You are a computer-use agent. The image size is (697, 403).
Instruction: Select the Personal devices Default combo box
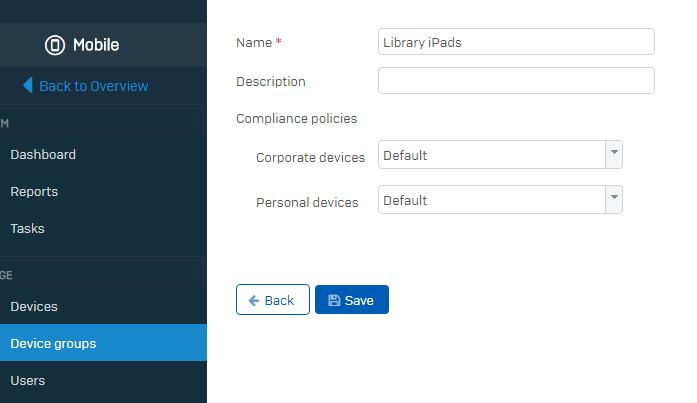(x=500, y=200)
